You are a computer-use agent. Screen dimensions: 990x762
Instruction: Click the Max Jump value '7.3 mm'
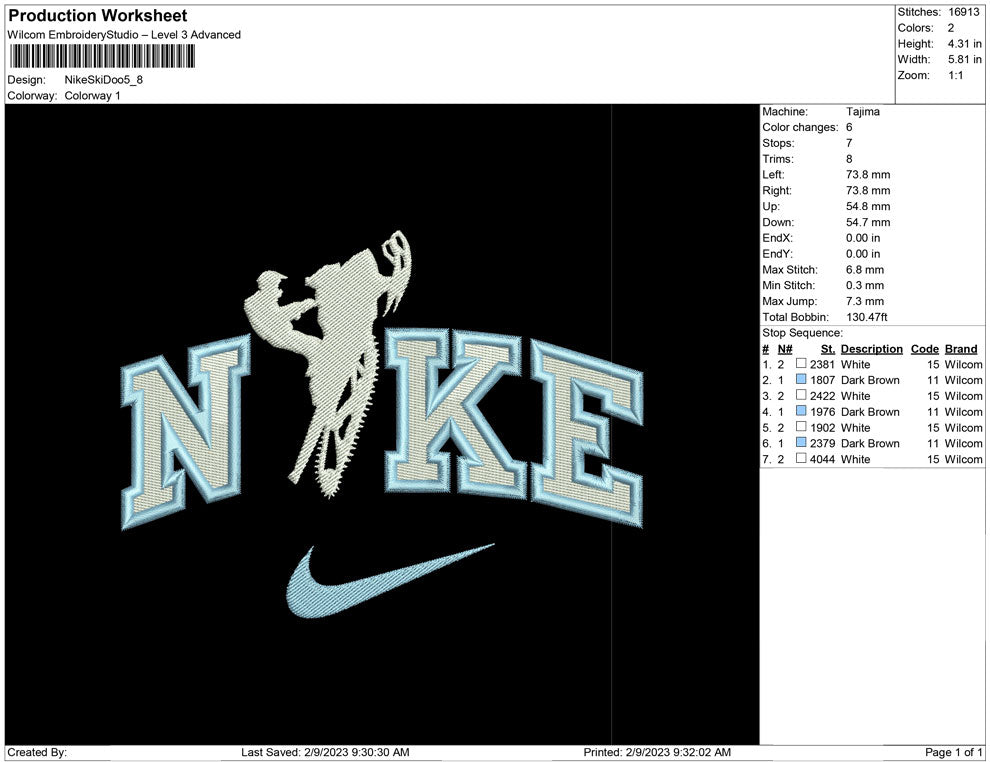[865, 301]
